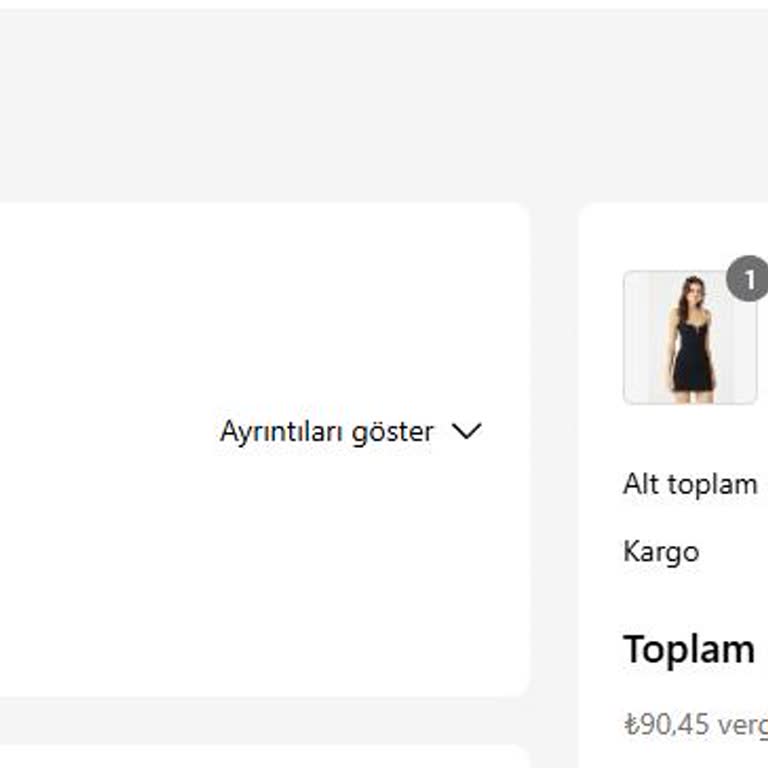Click the partially visible card at the bottom
Viewport: 768px width, 768px height.
pos(260,757)
